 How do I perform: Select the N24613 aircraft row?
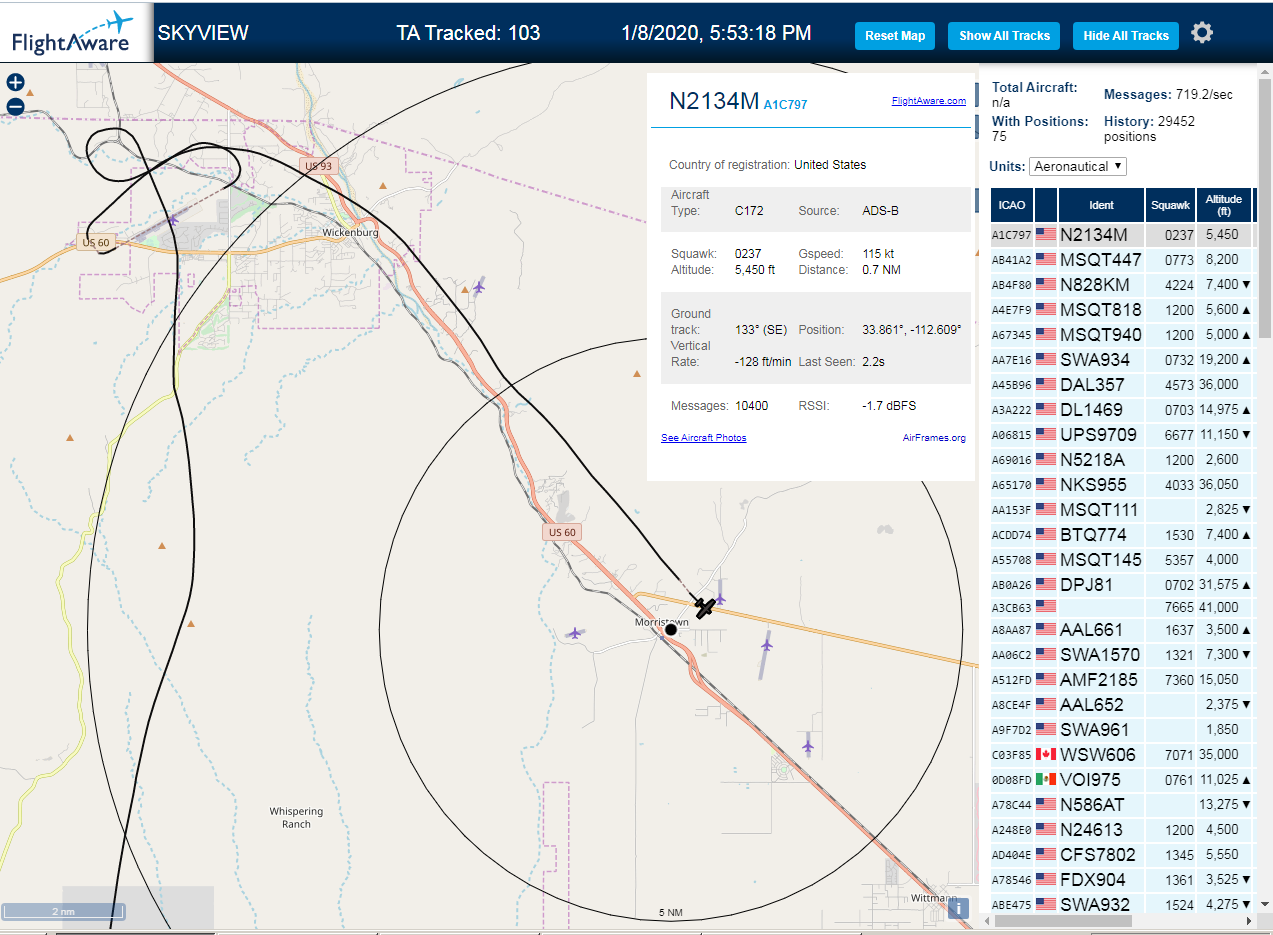coord(1123,829)
